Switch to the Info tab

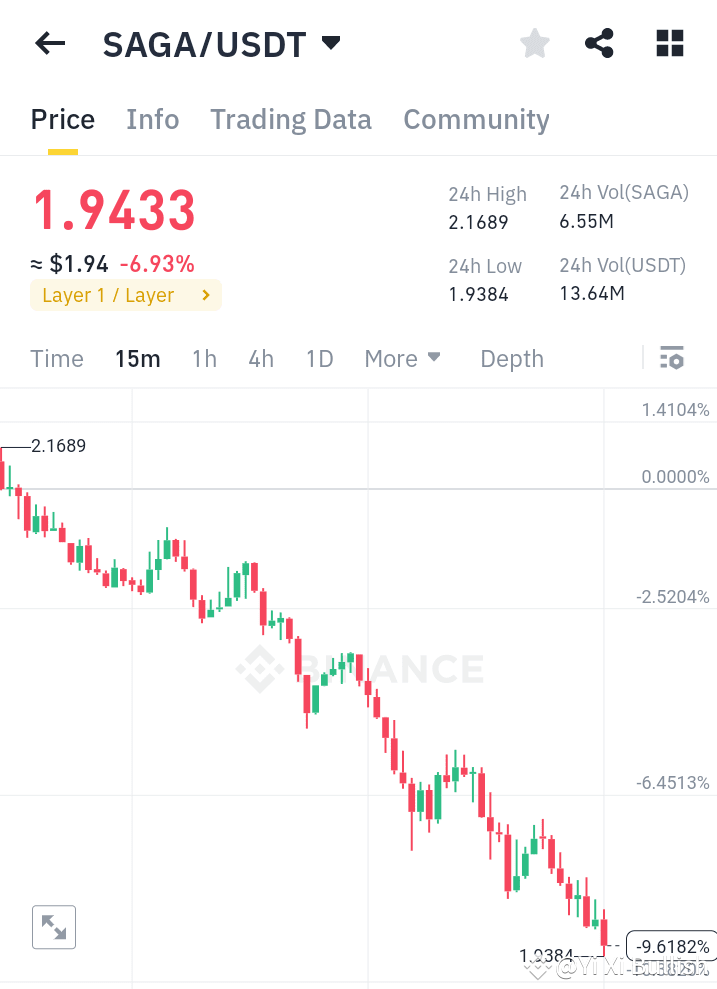coord(152,119)
